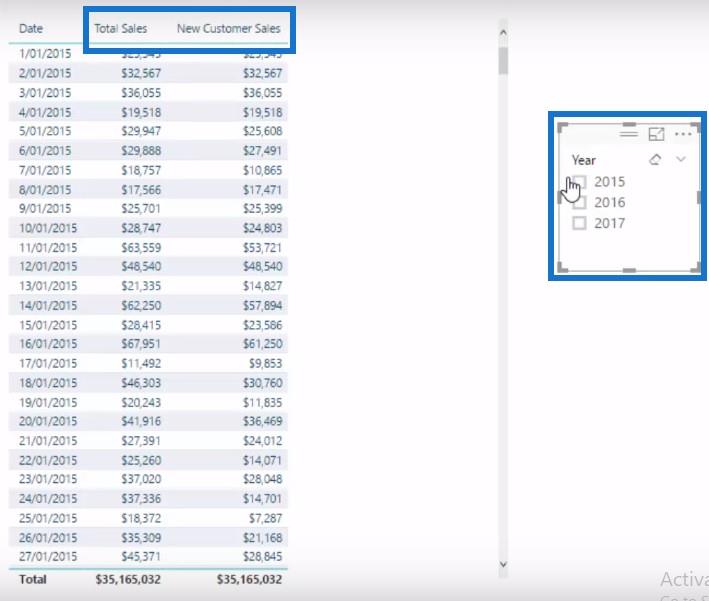Select the 5/01/2015 date cell
Screen dimensions: 709x601
pos(45,131)
